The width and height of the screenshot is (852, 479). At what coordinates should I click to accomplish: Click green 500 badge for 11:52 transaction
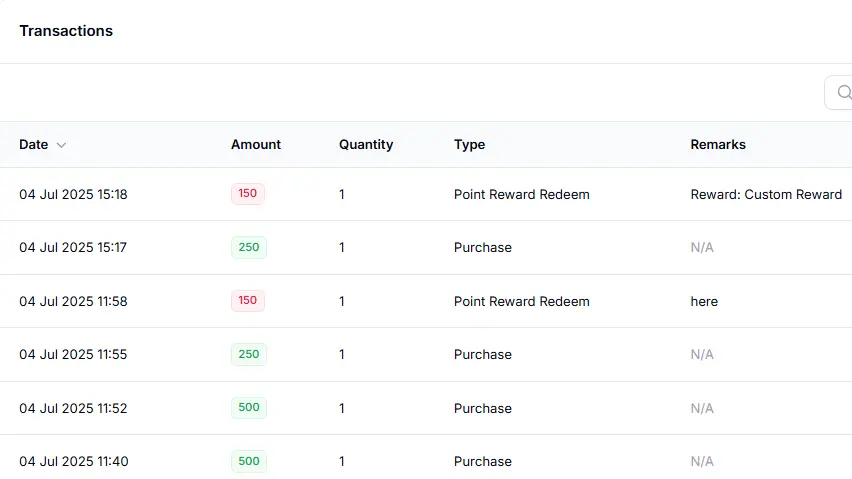point(249,408)
